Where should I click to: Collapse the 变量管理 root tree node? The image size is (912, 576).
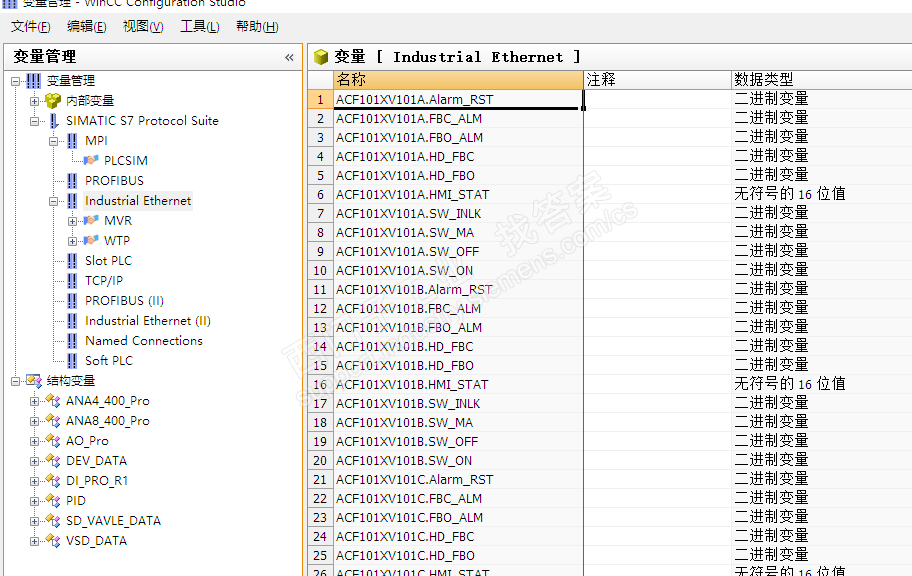point(16,81)
